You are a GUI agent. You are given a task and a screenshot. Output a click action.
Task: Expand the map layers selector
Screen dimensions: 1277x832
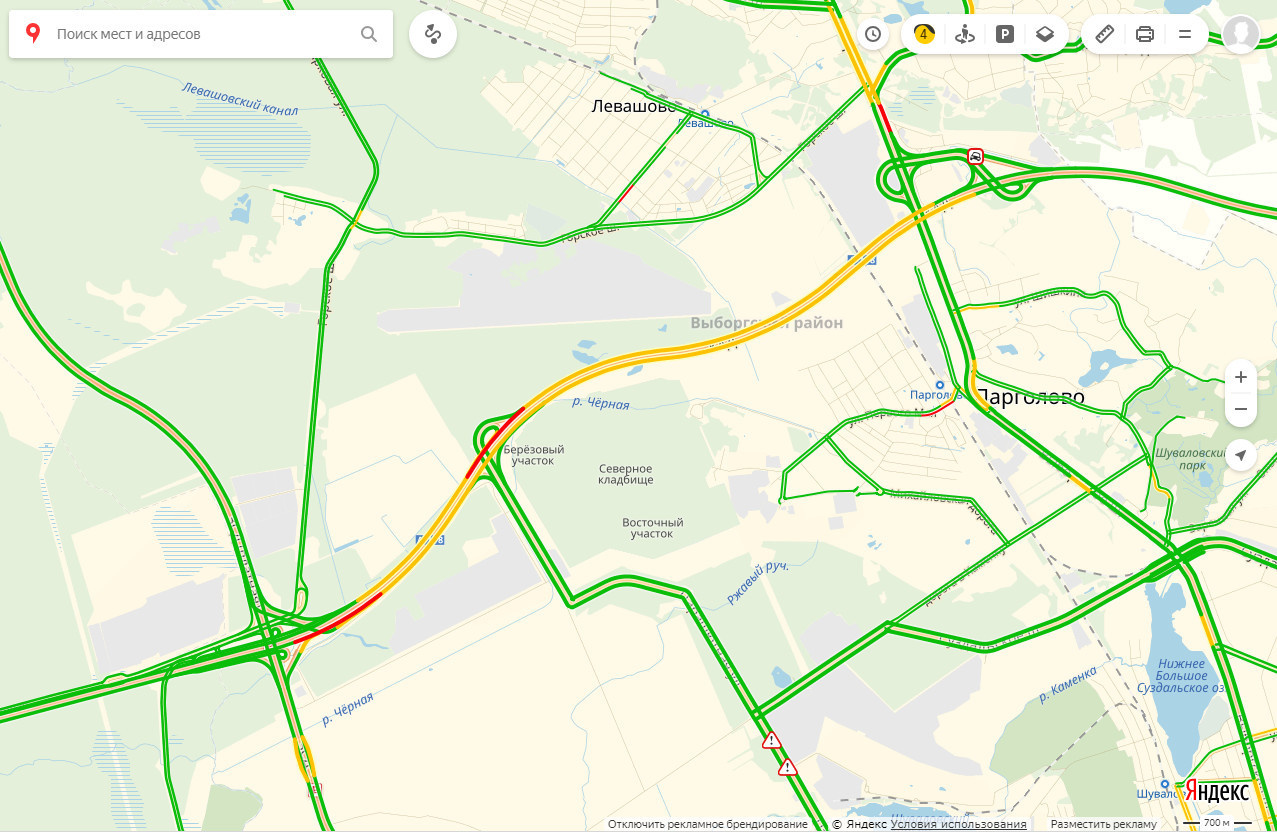[1045, 34]
